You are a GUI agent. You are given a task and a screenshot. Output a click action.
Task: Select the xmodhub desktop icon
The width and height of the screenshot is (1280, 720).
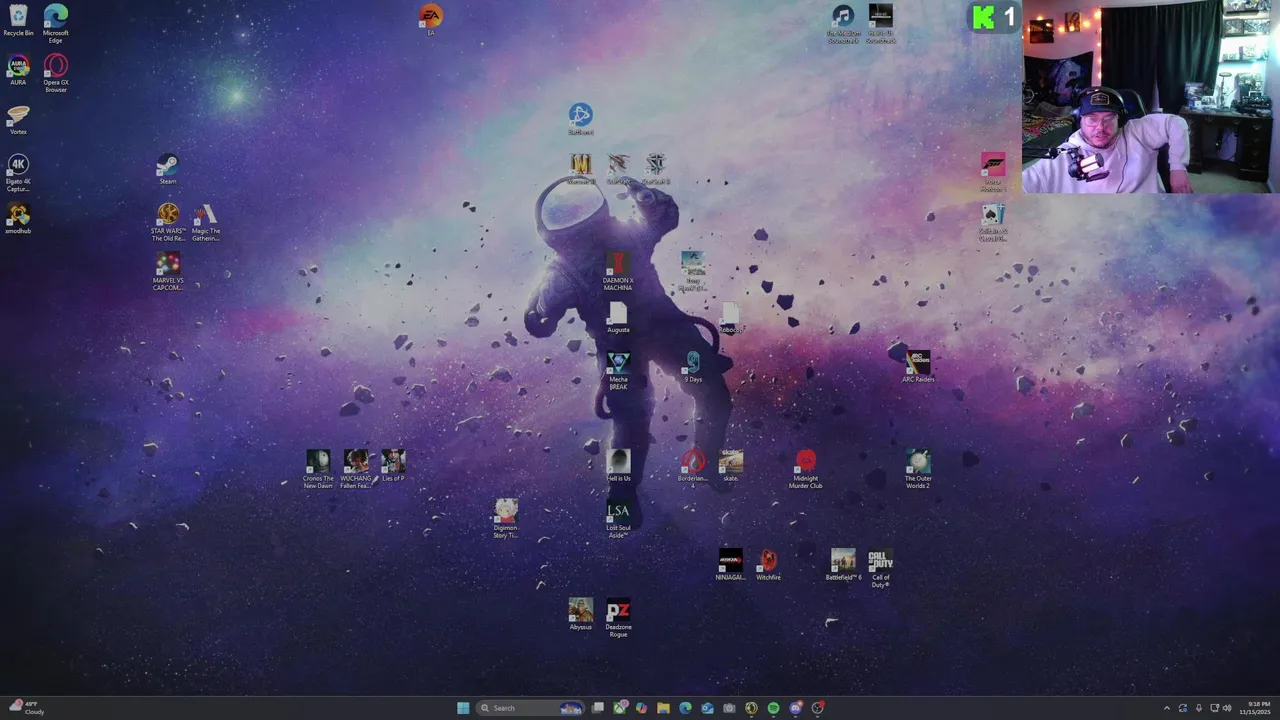tap(18, 219)
